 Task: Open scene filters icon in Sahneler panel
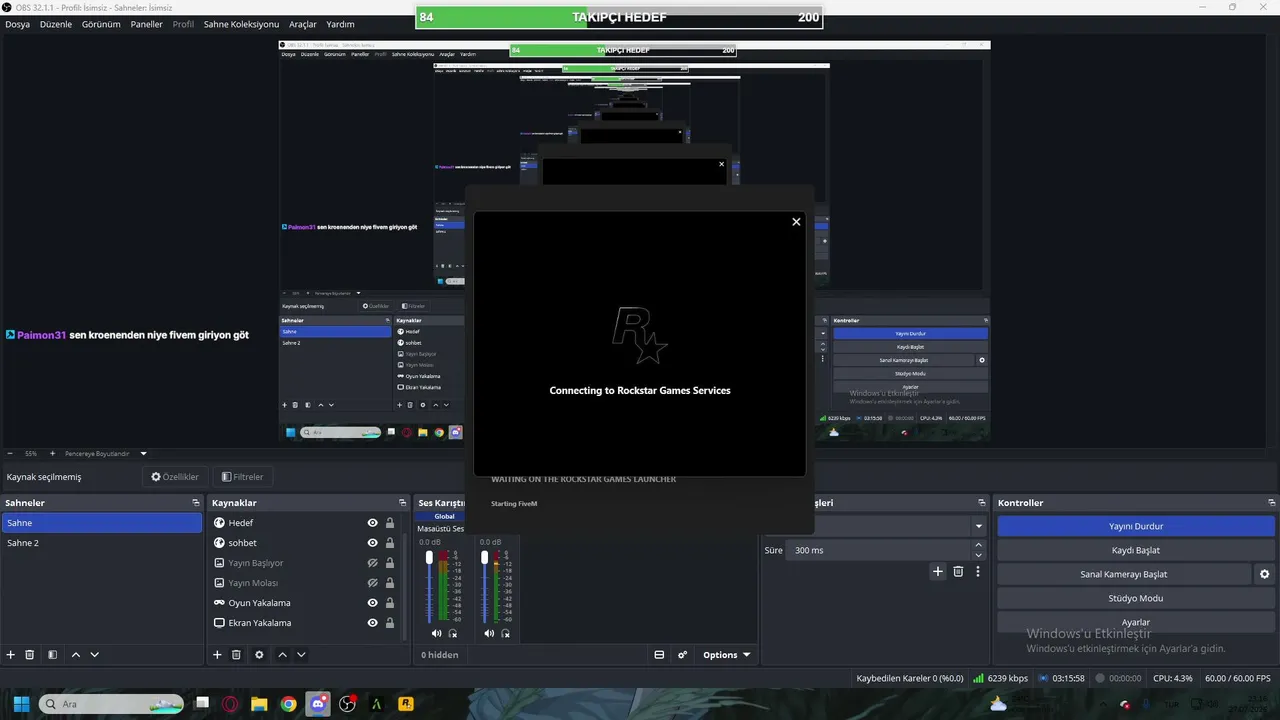[52, 655]
